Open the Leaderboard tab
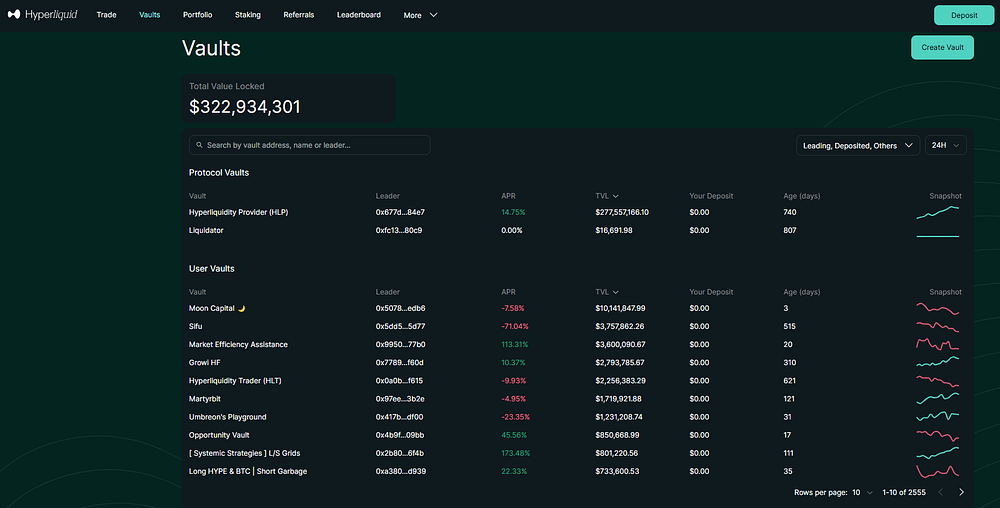The height and width of the screenshot is (508, 1000). [x=358, y=15]
